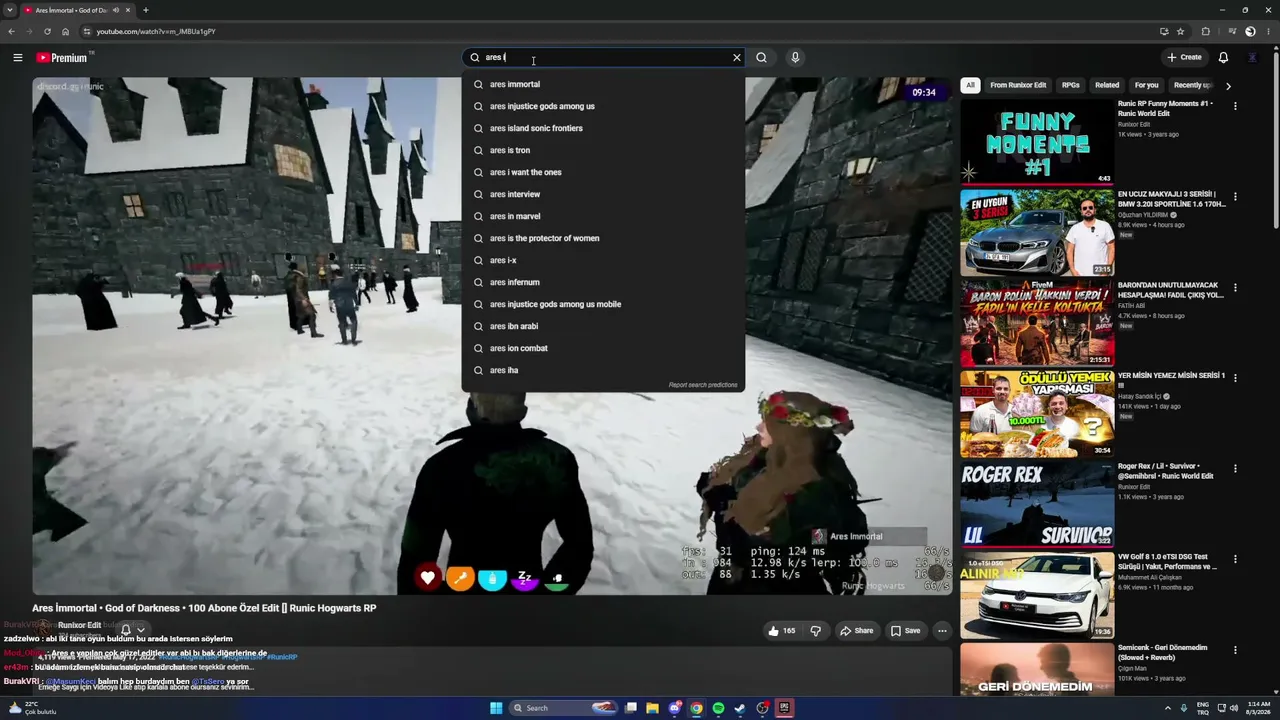Choose 'ares injustice gods among us mobile' suggestion

click(x=603, y=304)
